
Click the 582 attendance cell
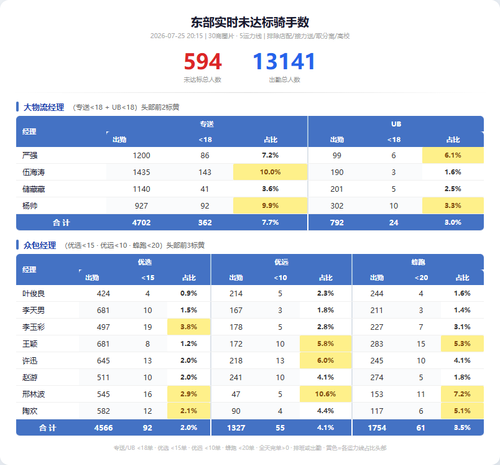point(103,411)
